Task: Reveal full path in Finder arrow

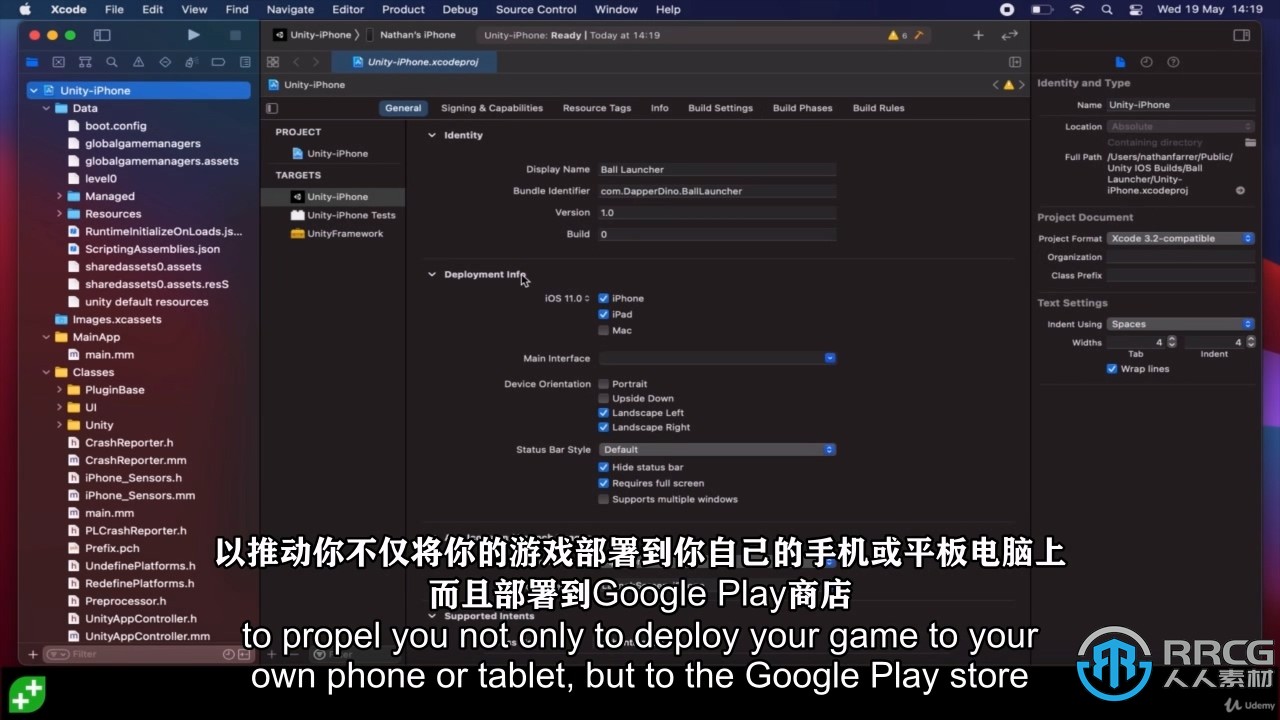Action: (x=1240, y=190)
